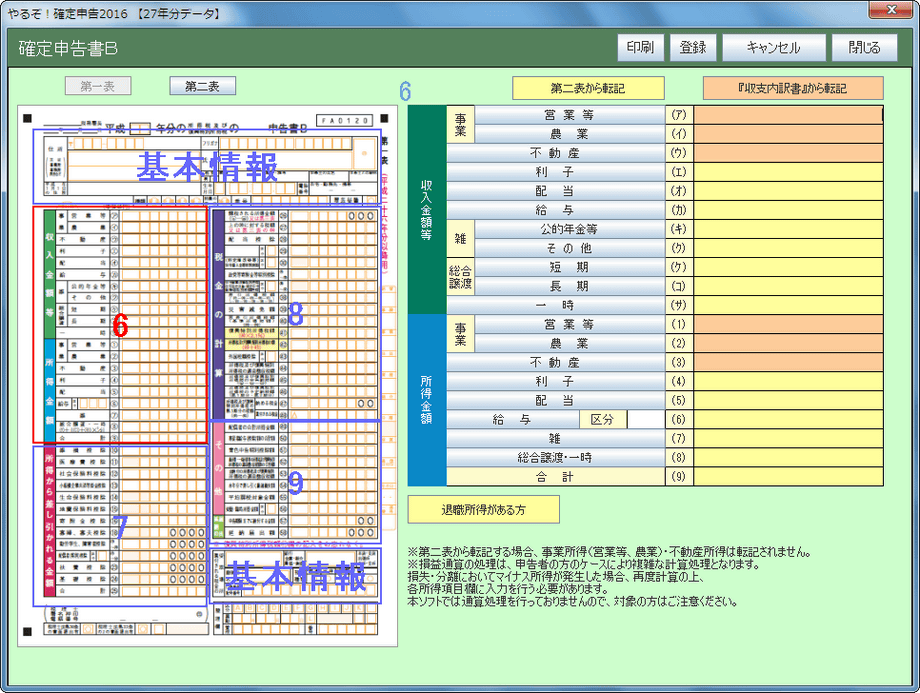Viewport: 920px width, 693px height.
Task: Click the 不動産 (ウ) income input field
Action: coord(788,153)
